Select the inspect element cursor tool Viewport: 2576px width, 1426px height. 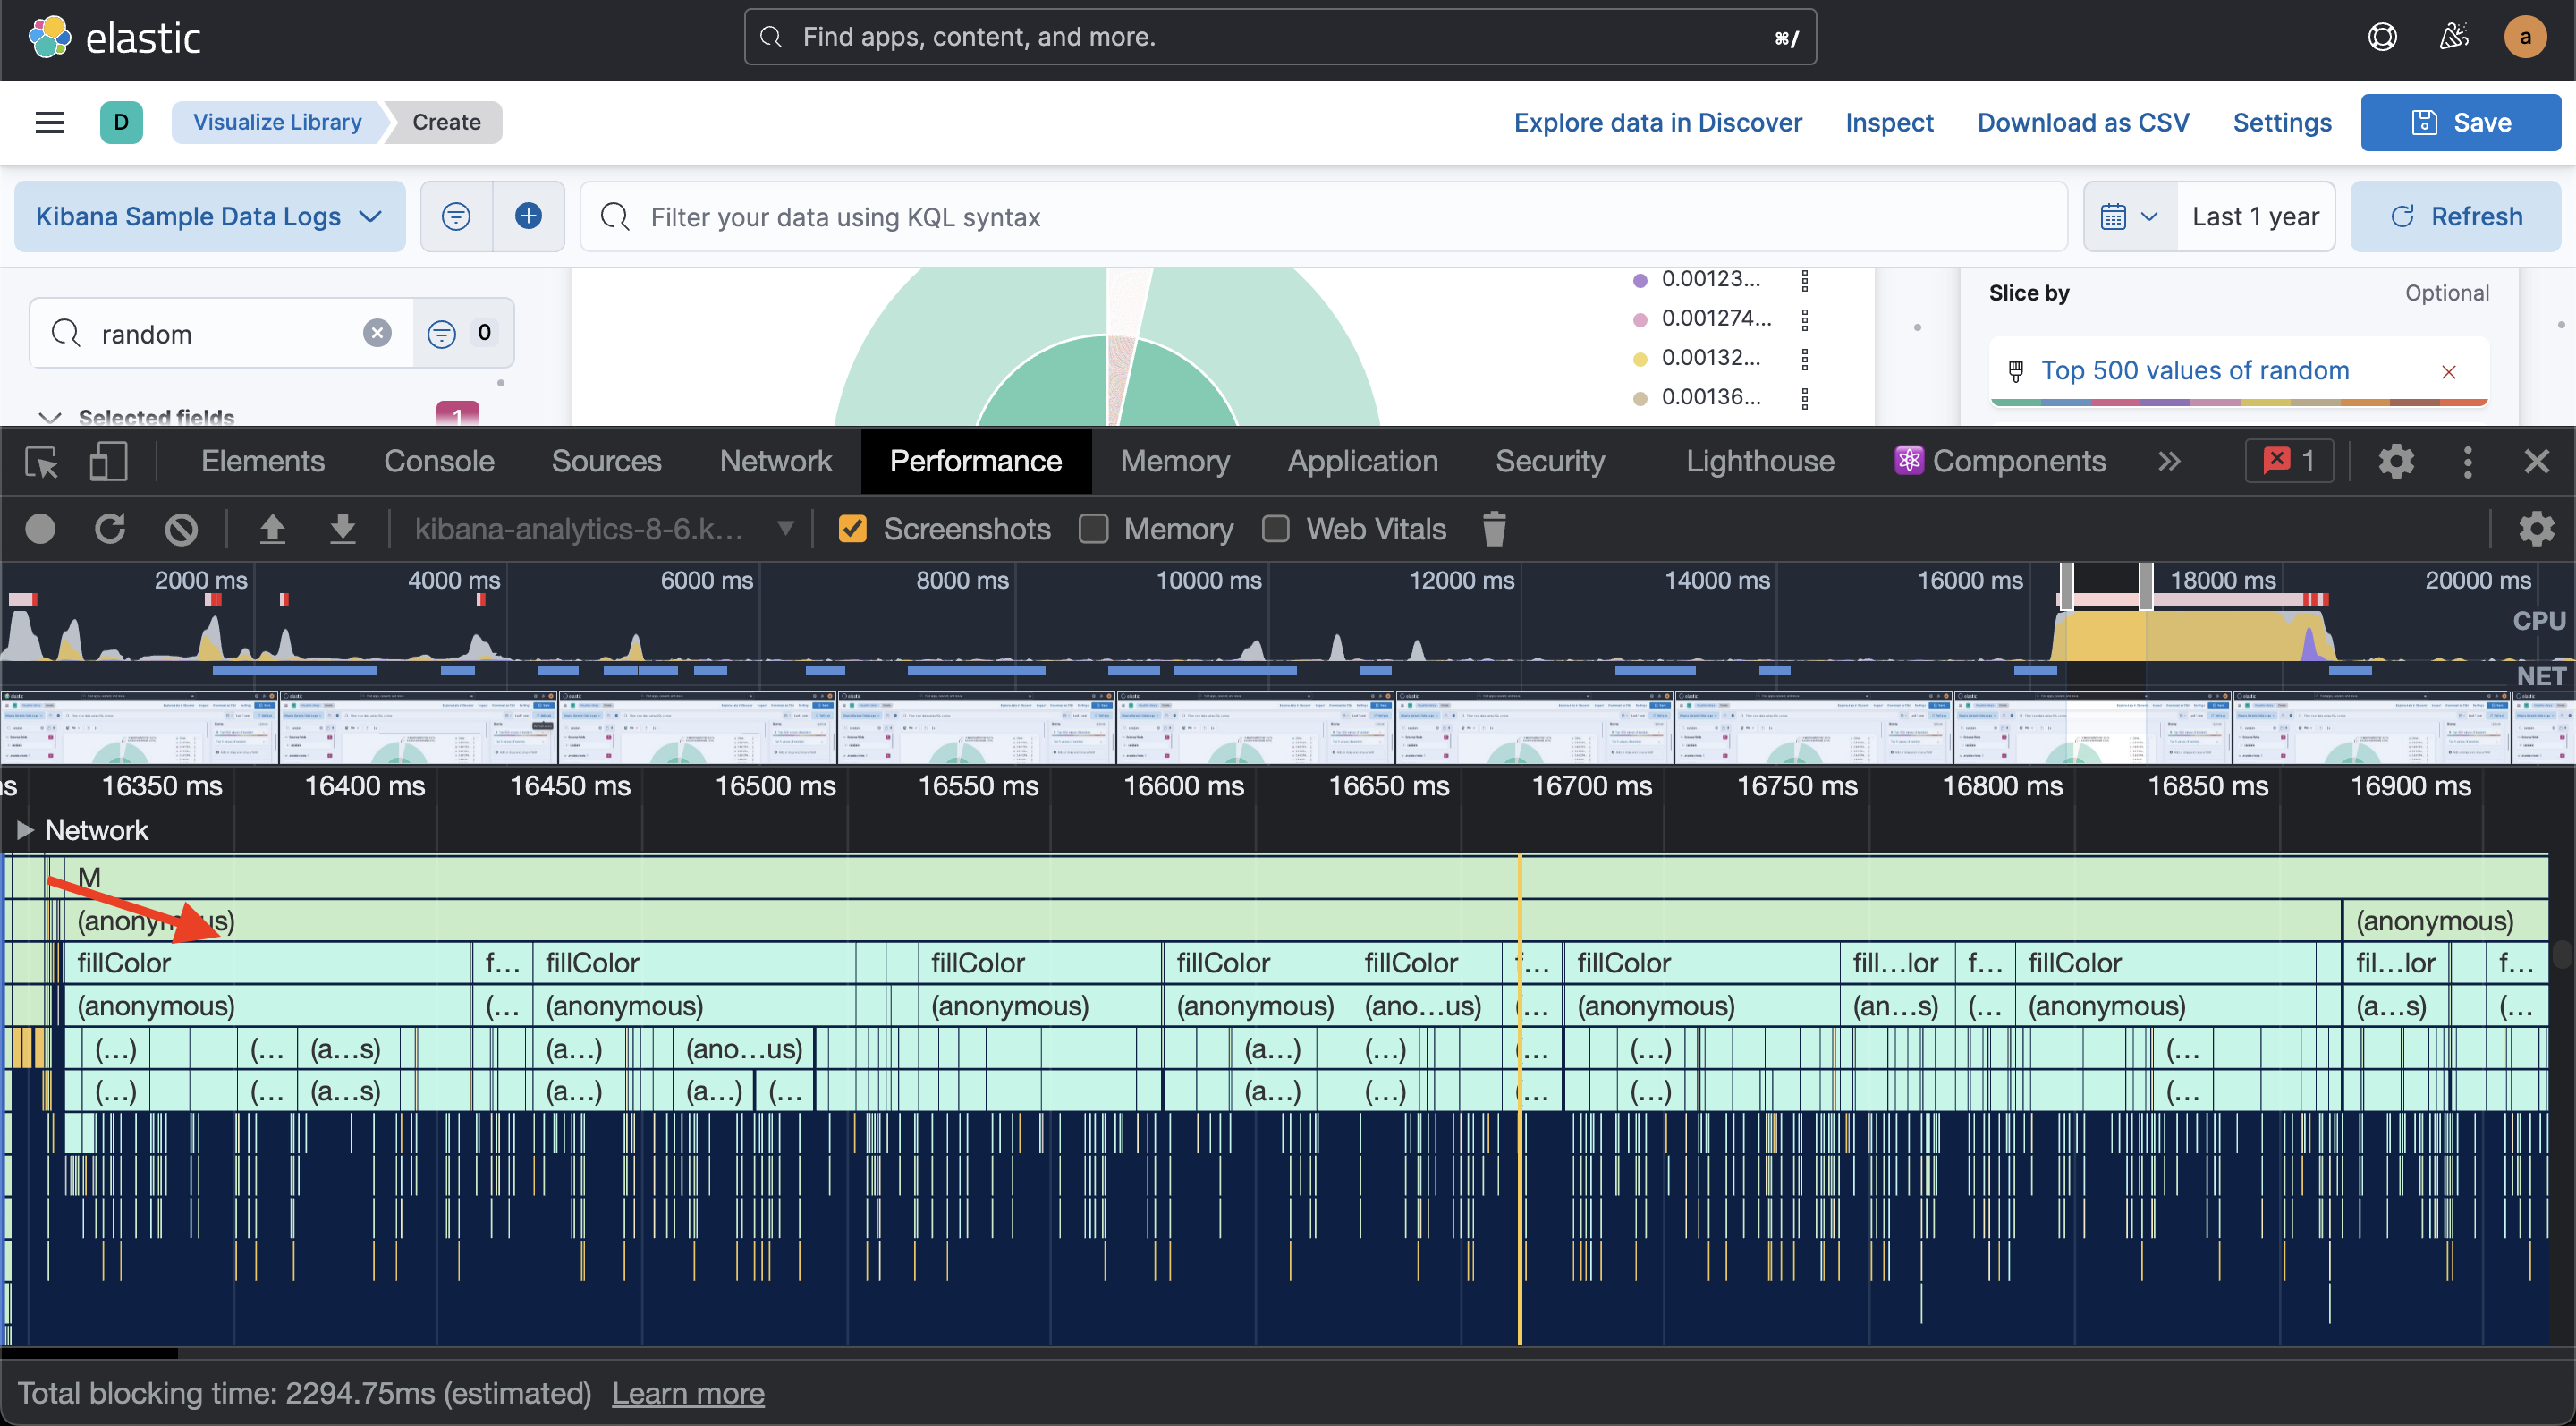tap(40, 461)
